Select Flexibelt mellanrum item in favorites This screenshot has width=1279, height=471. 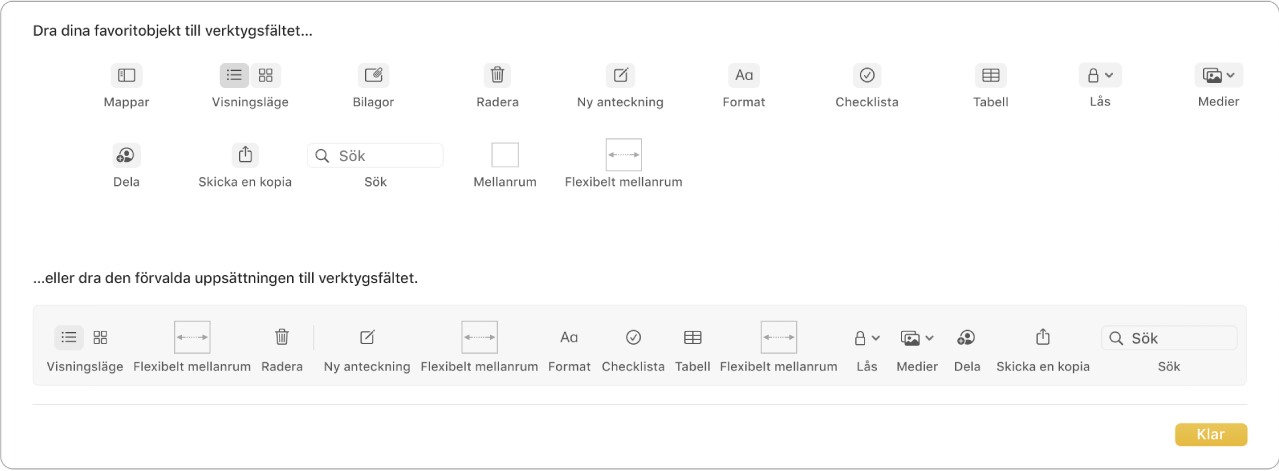coord(623,155)
